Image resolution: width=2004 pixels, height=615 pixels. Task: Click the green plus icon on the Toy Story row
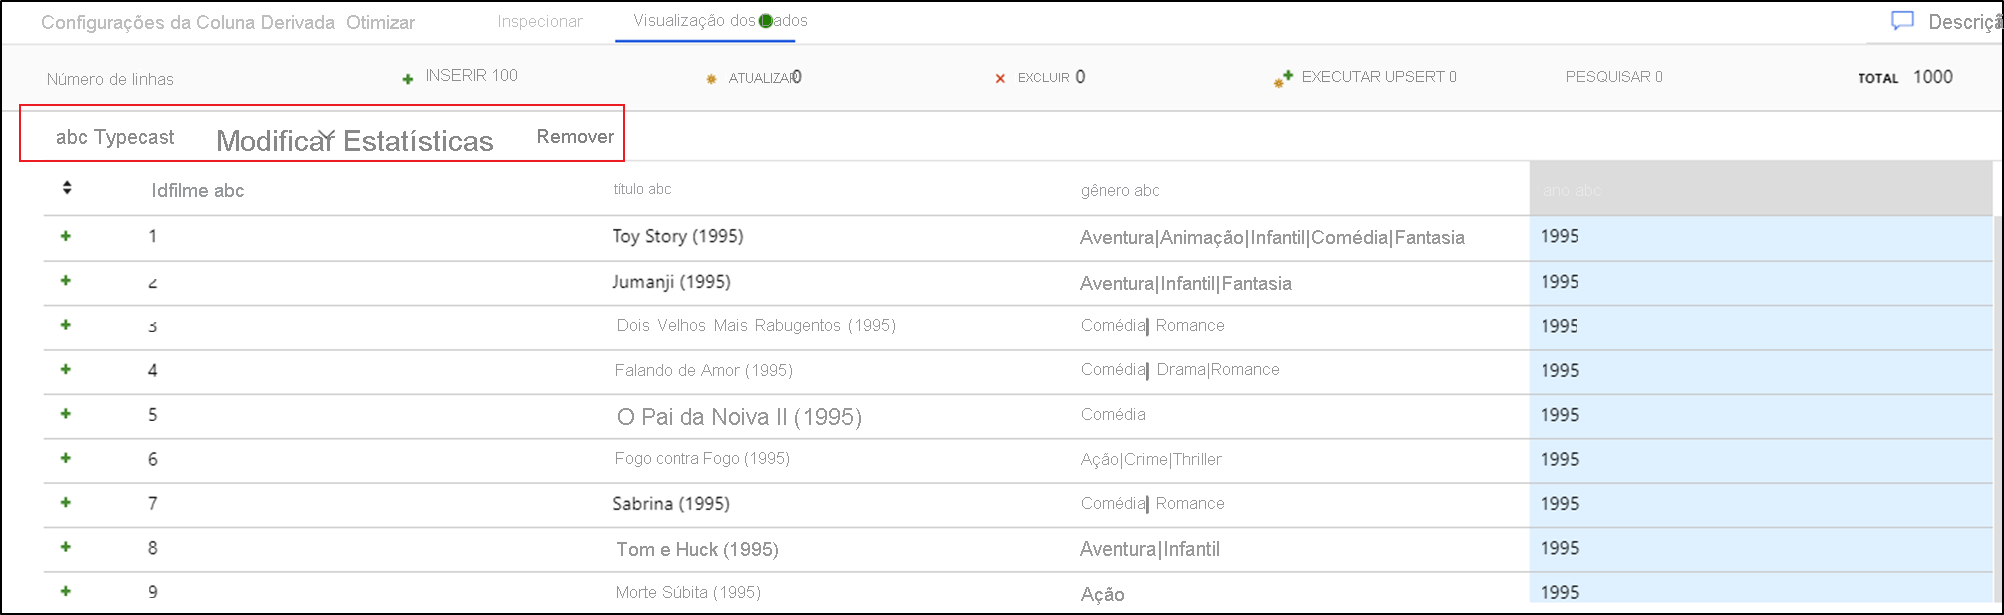tap(66, 236)
